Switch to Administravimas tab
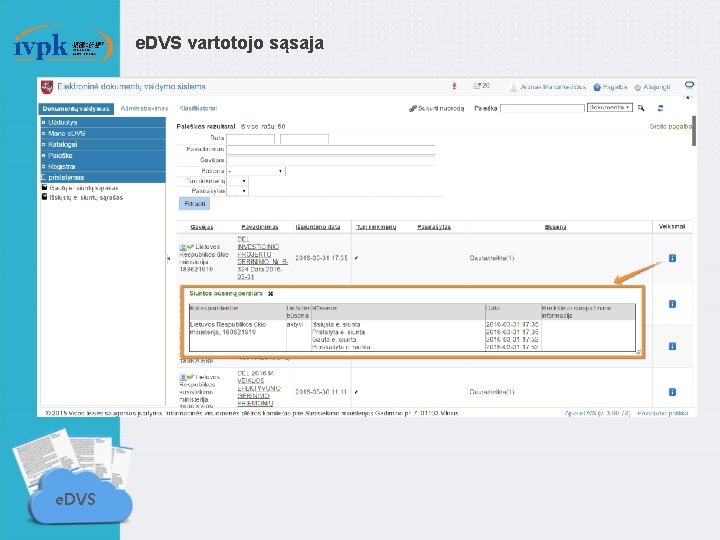 [144, 109]
